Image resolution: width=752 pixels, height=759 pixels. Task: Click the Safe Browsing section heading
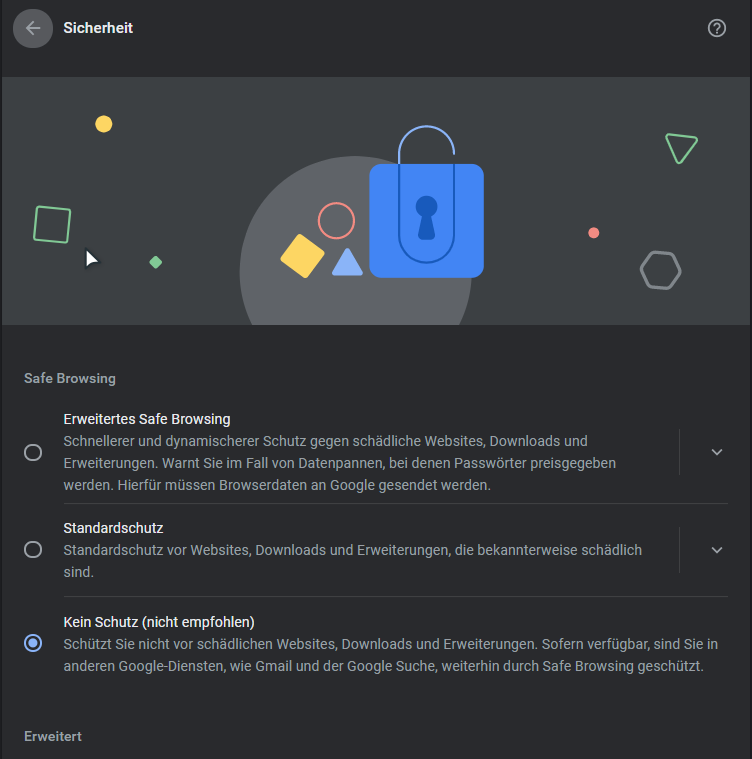click(70, 378)
